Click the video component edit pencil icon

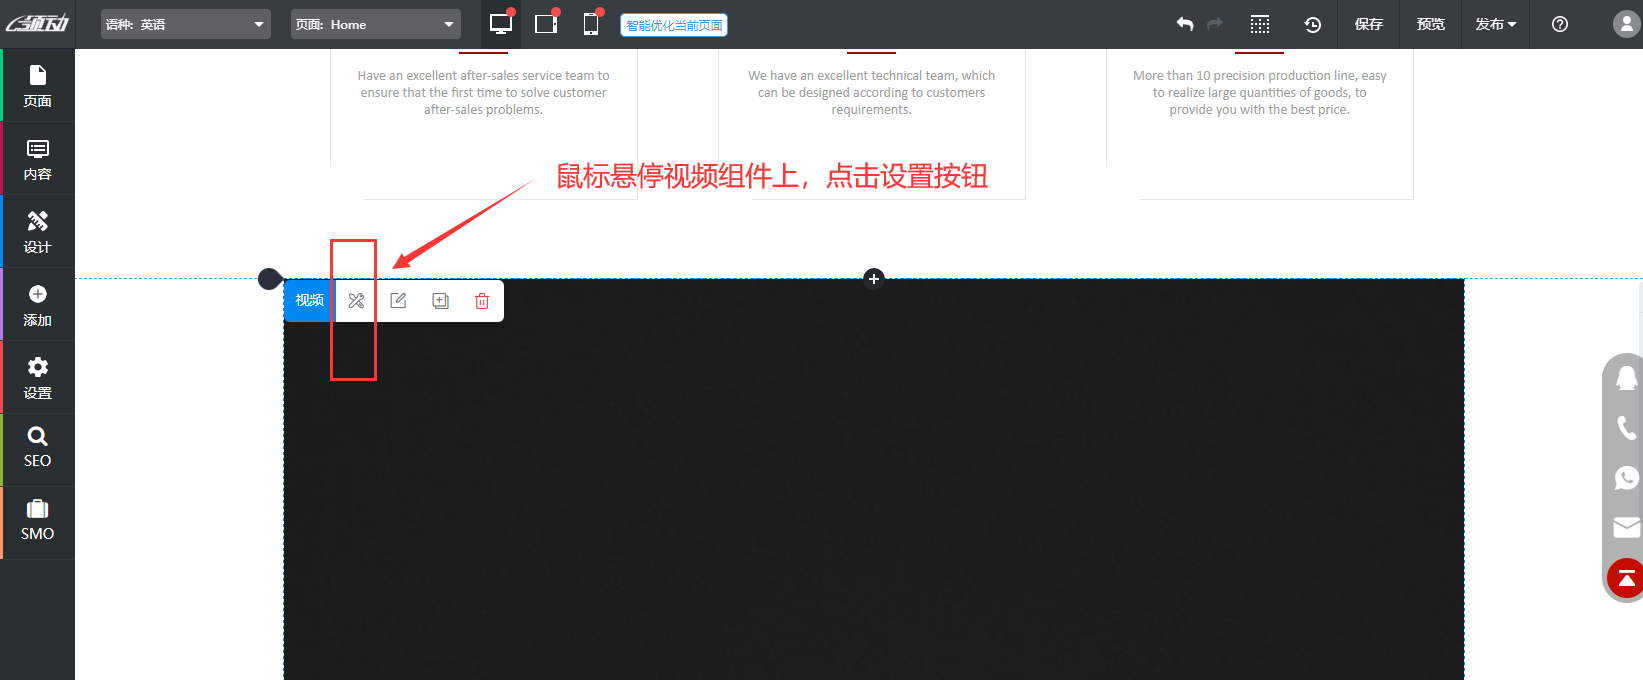(x=398, y=301)
